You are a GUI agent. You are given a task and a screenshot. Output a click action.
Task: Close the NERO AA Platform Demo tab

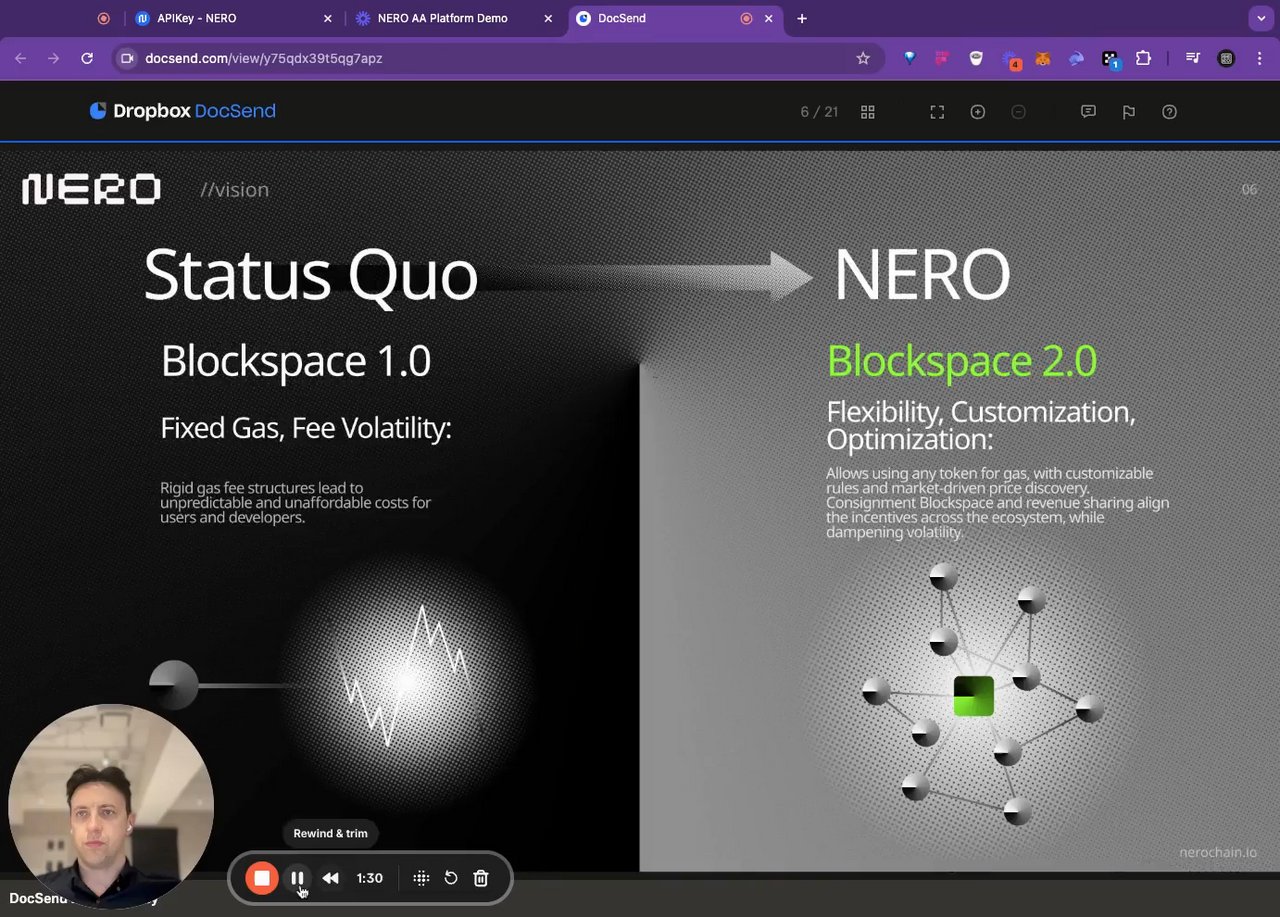point(548,18)
